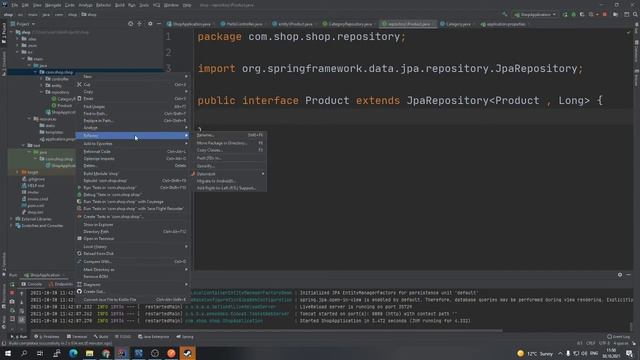Open the Java Enterprise tool window button
Image resolution: width=640 pixels, height=360 pixels.
pos(154,337)
